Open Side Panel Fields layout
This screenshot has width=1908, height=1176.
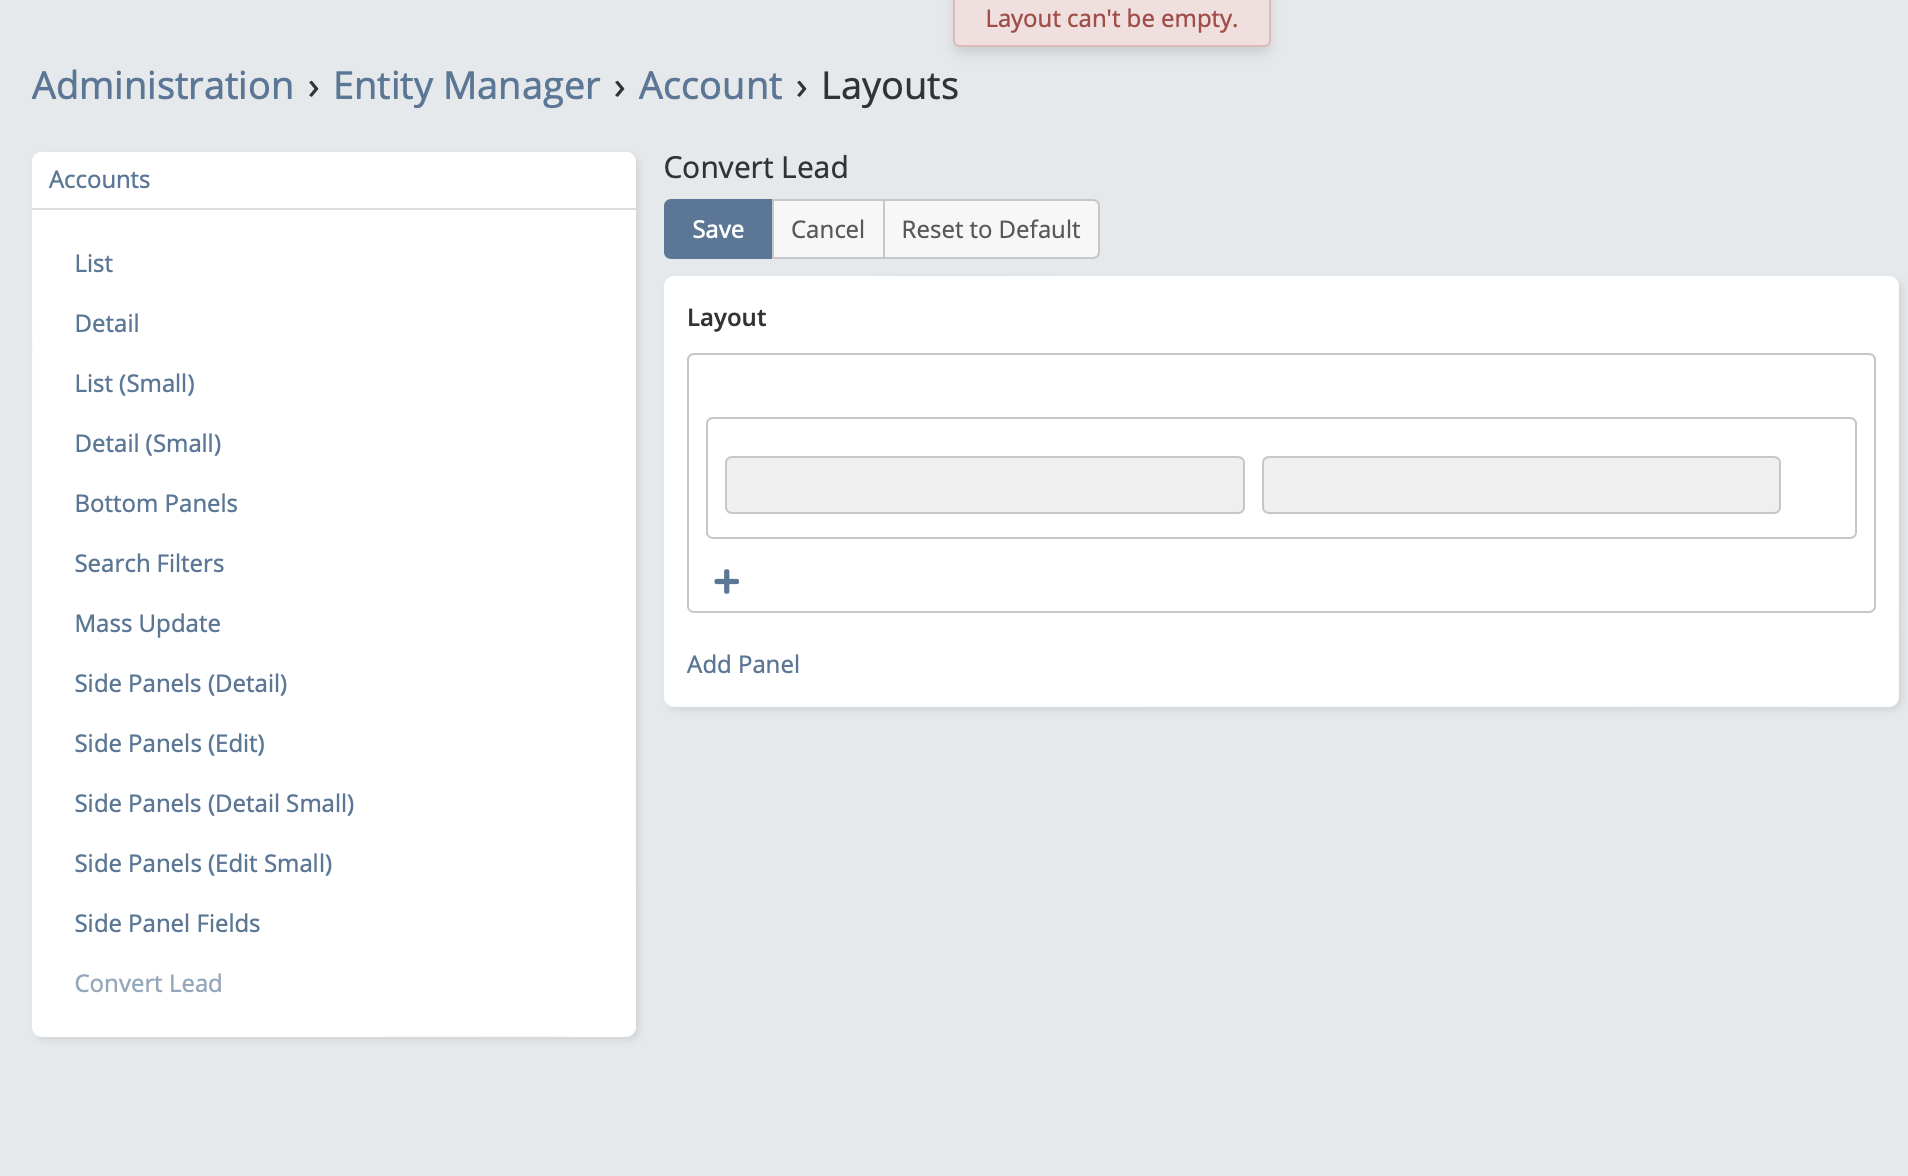(x=167, y=923)
